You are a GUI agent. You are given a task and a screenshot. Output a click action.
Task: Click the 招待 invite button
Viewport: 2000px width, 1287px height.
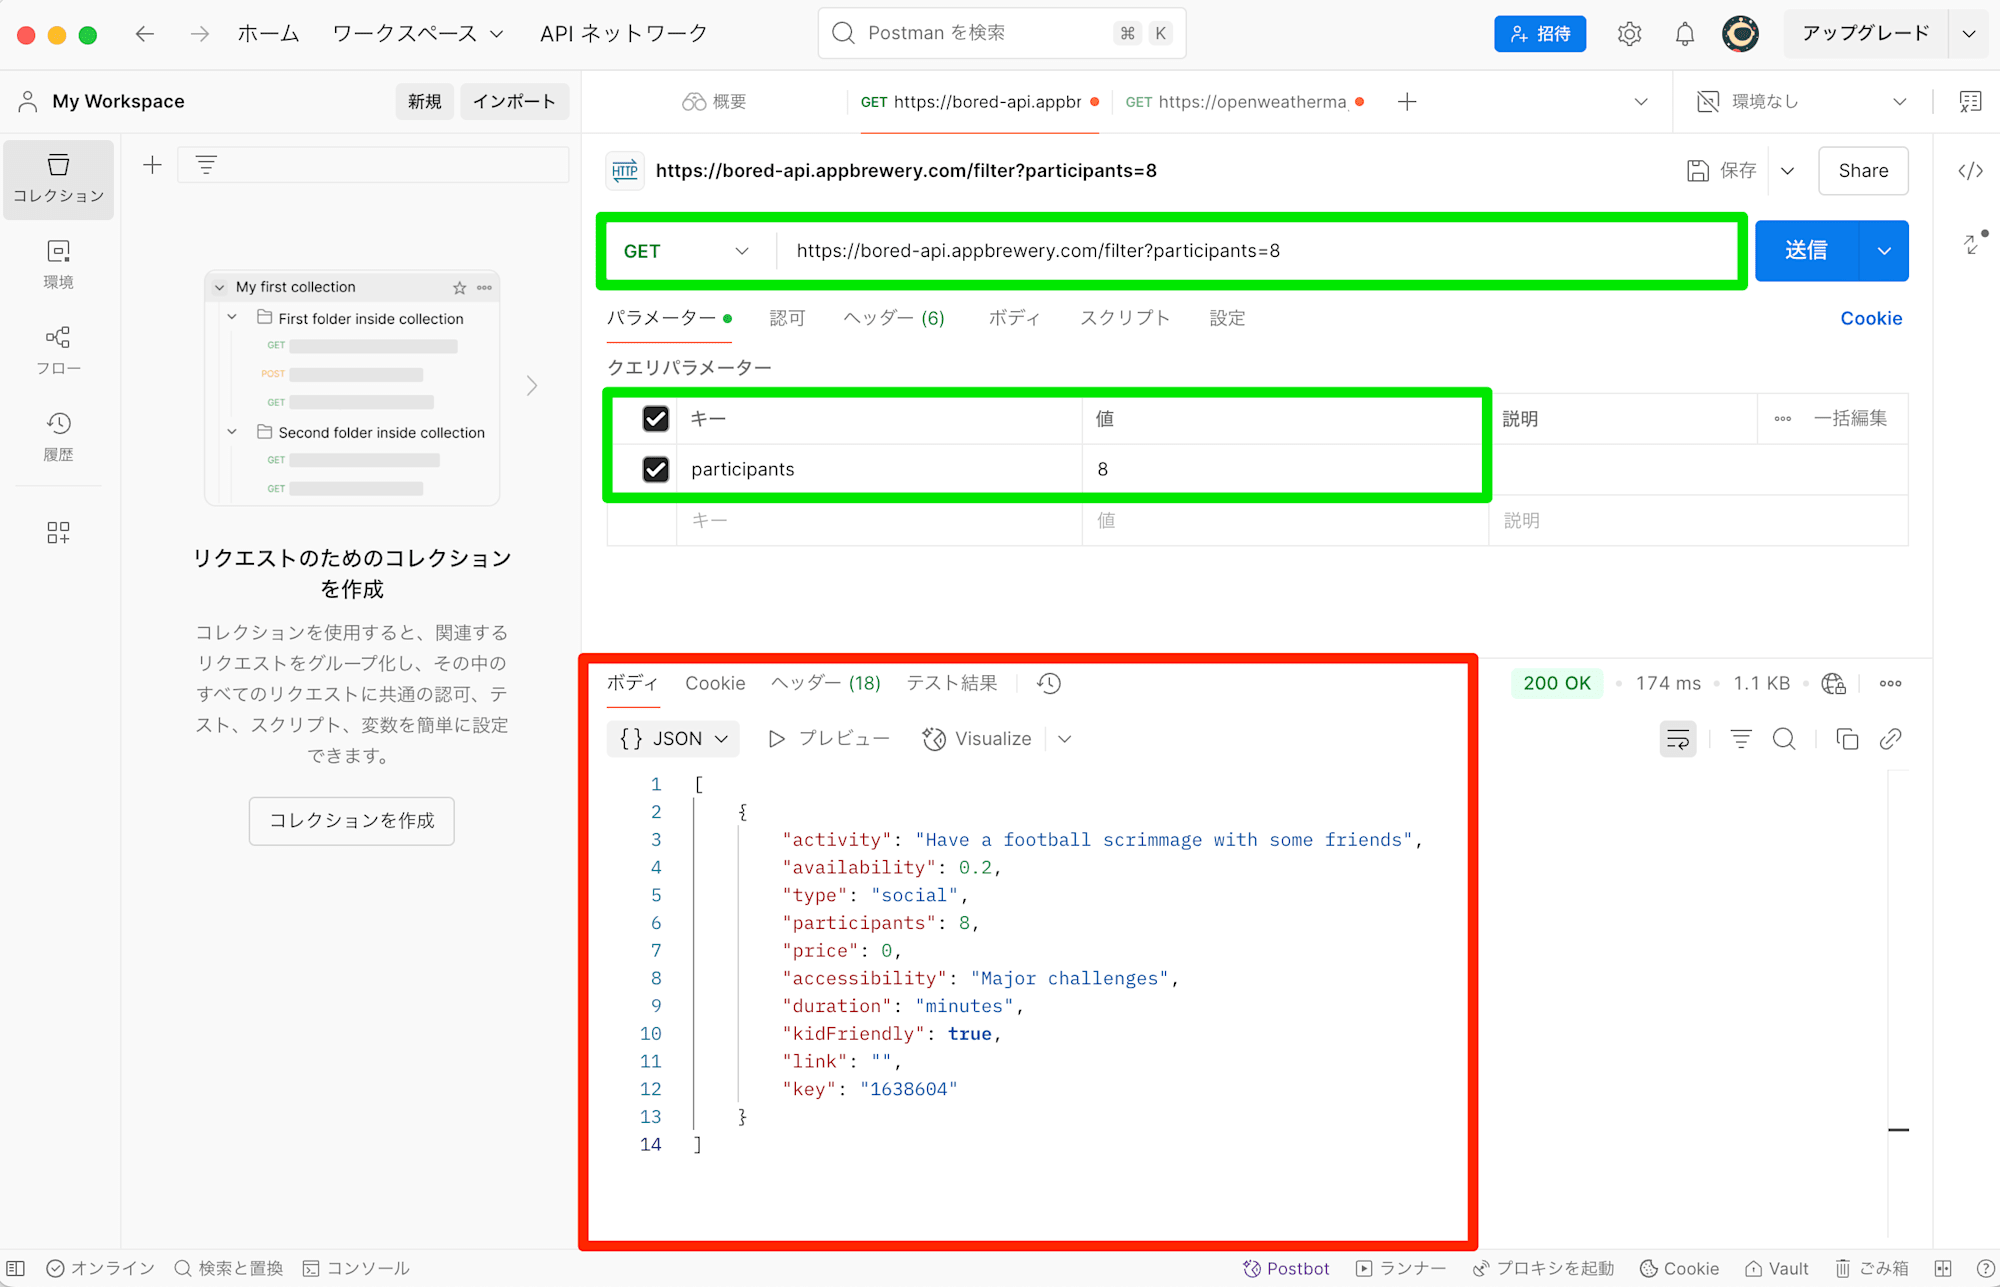point(1540,34)
